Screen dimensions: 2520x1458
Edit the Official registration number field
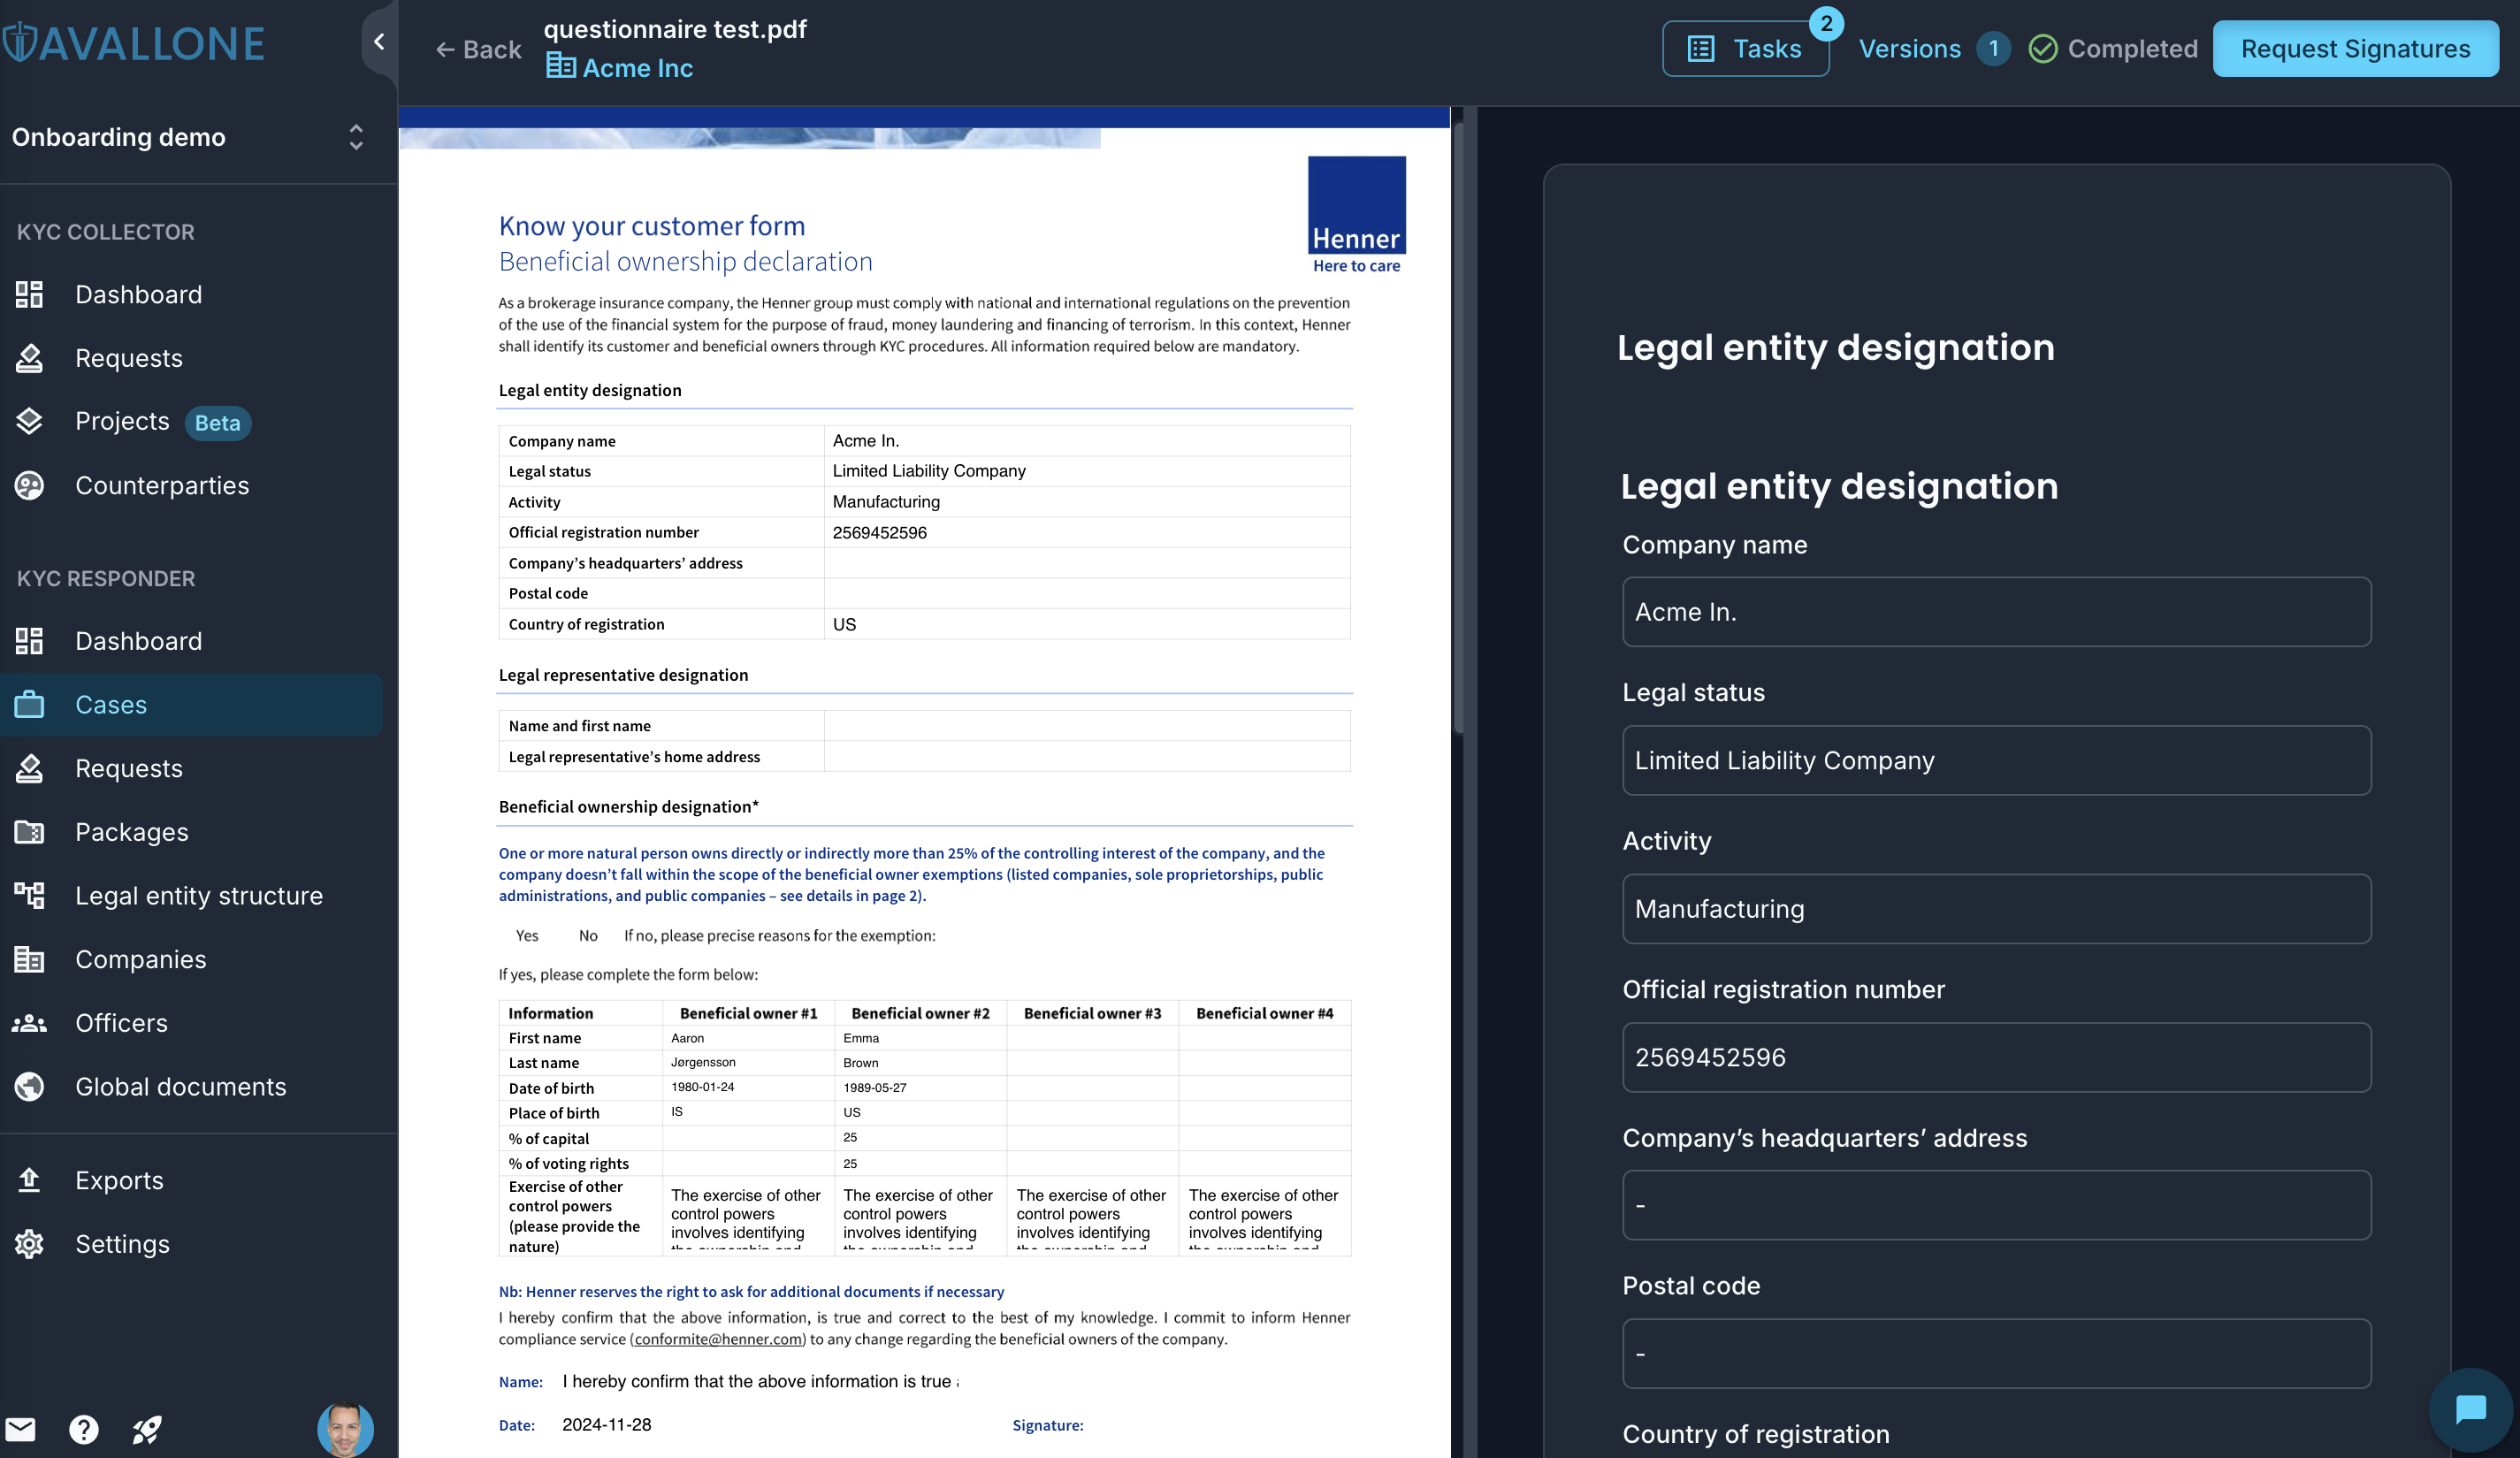point(1996,1057)
